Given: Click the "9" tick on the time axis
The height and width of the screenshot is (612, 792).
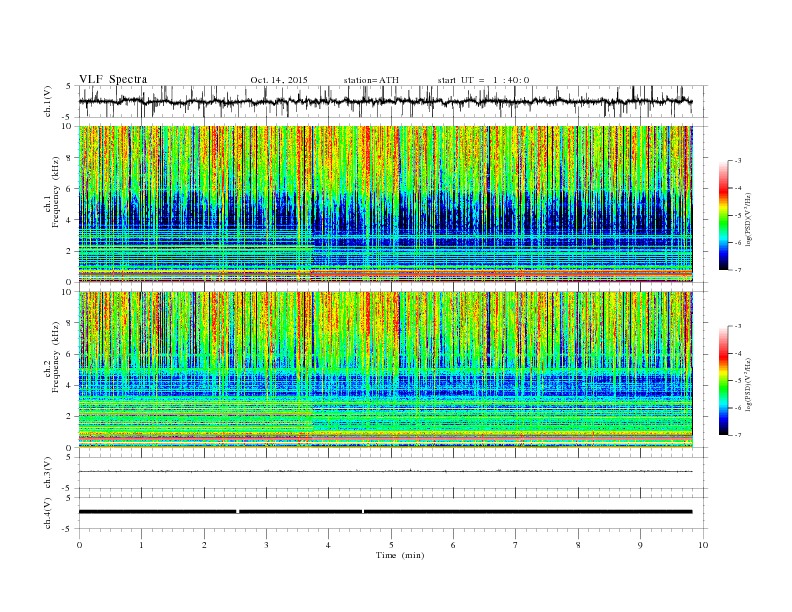Looking at the screenshot, I should pyautogui.click(x=640, y=545).
